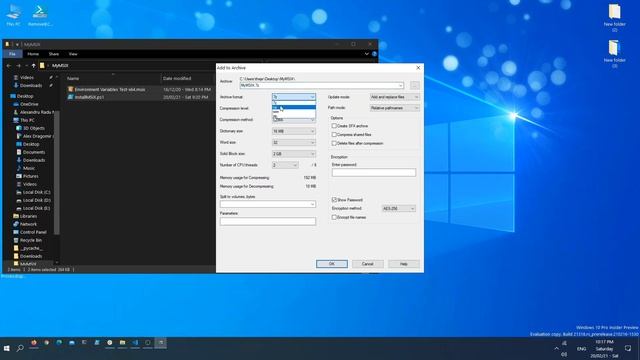Viewport: 640px width, 360px height.
Task: Expand the File Explorer ribbon chevron
Action: click(367, 54)
